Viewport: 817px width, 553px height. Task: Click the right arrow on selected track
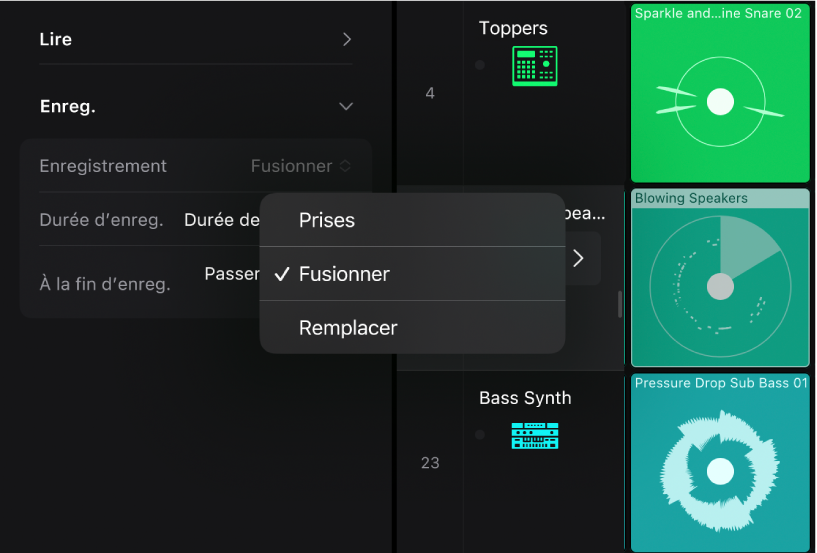(578, 258)
